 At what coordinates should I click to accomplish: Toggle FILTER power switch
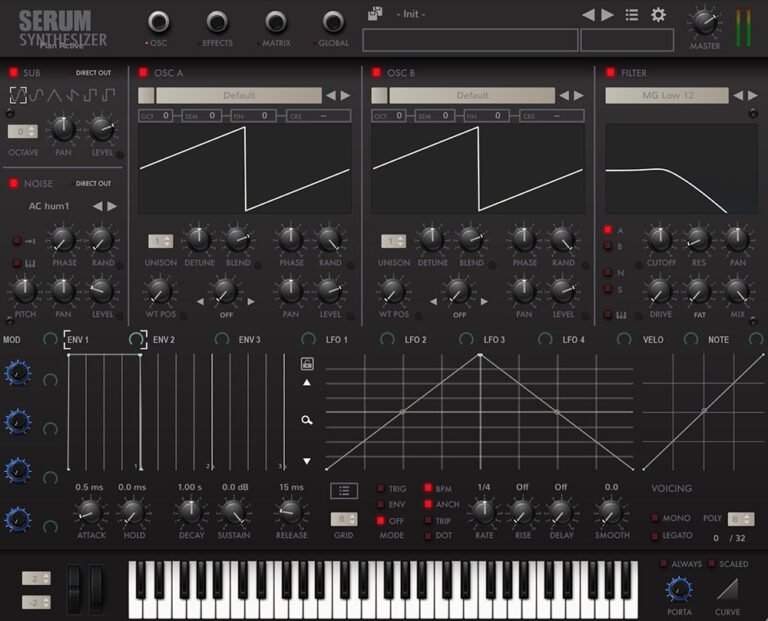[610, 72]
